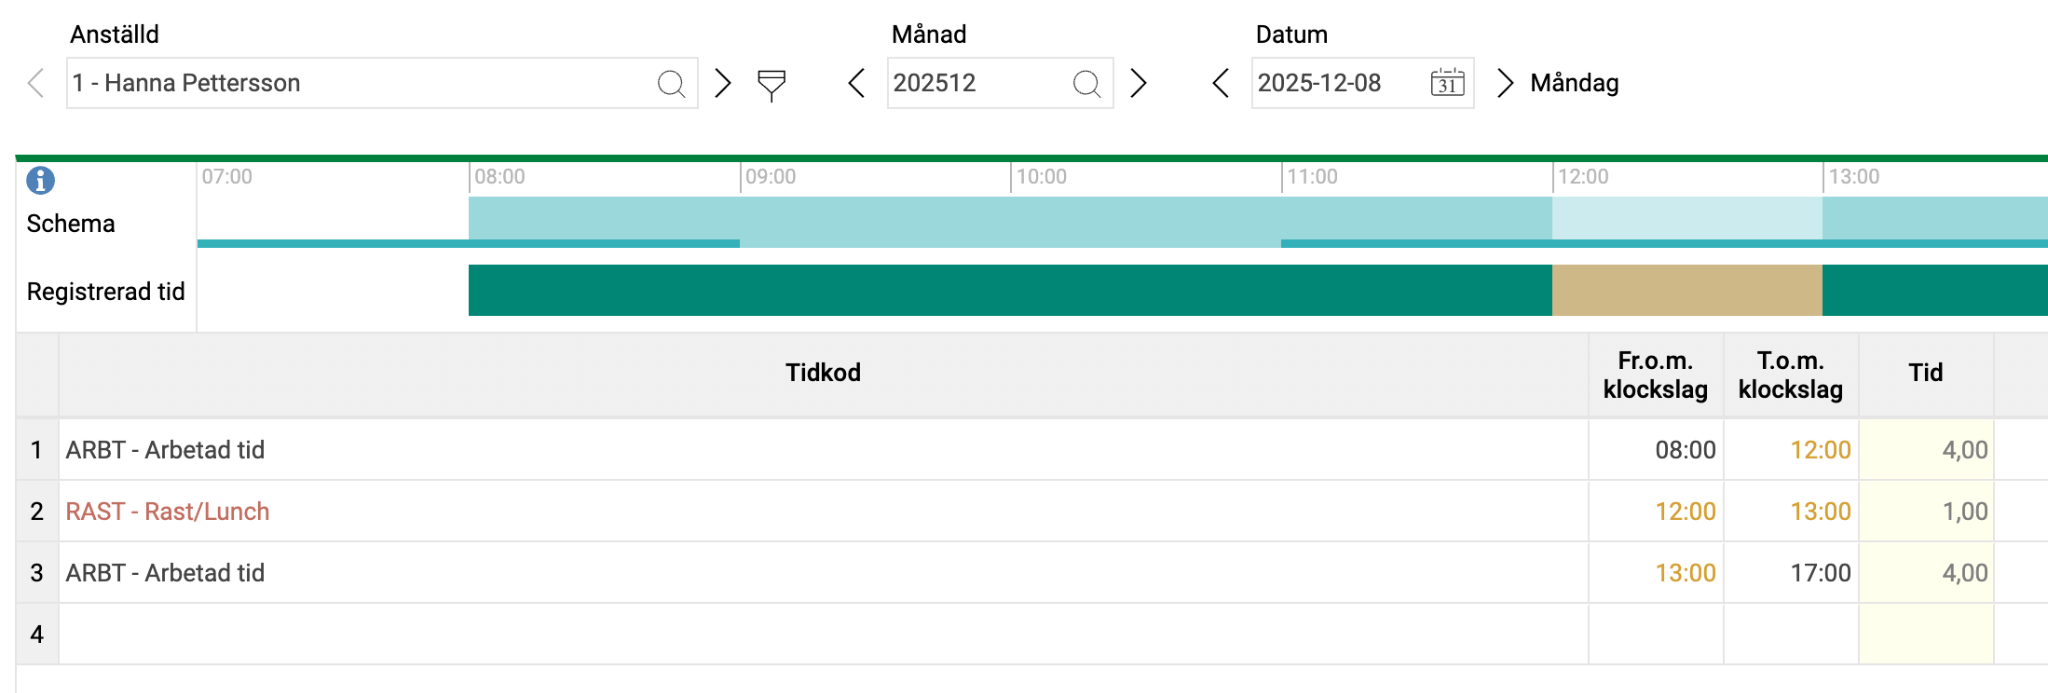Click the tan lunch break block
Viewport: 2048px width, 693px height.
[1686, 290]
